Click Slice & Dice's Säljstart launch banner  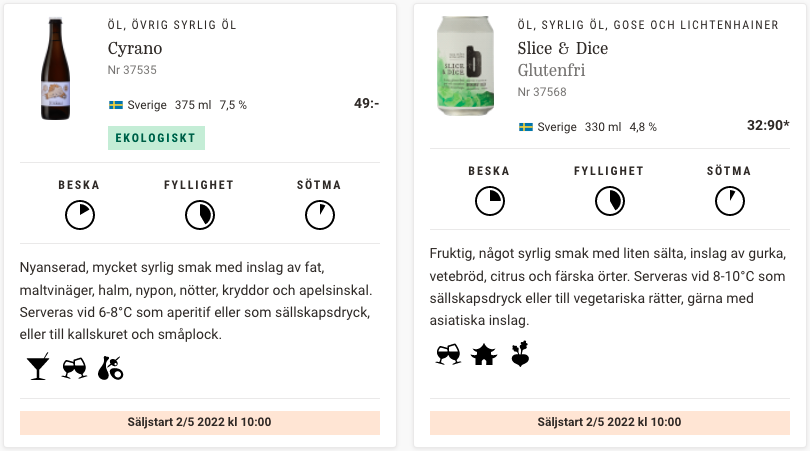(610, 422)
